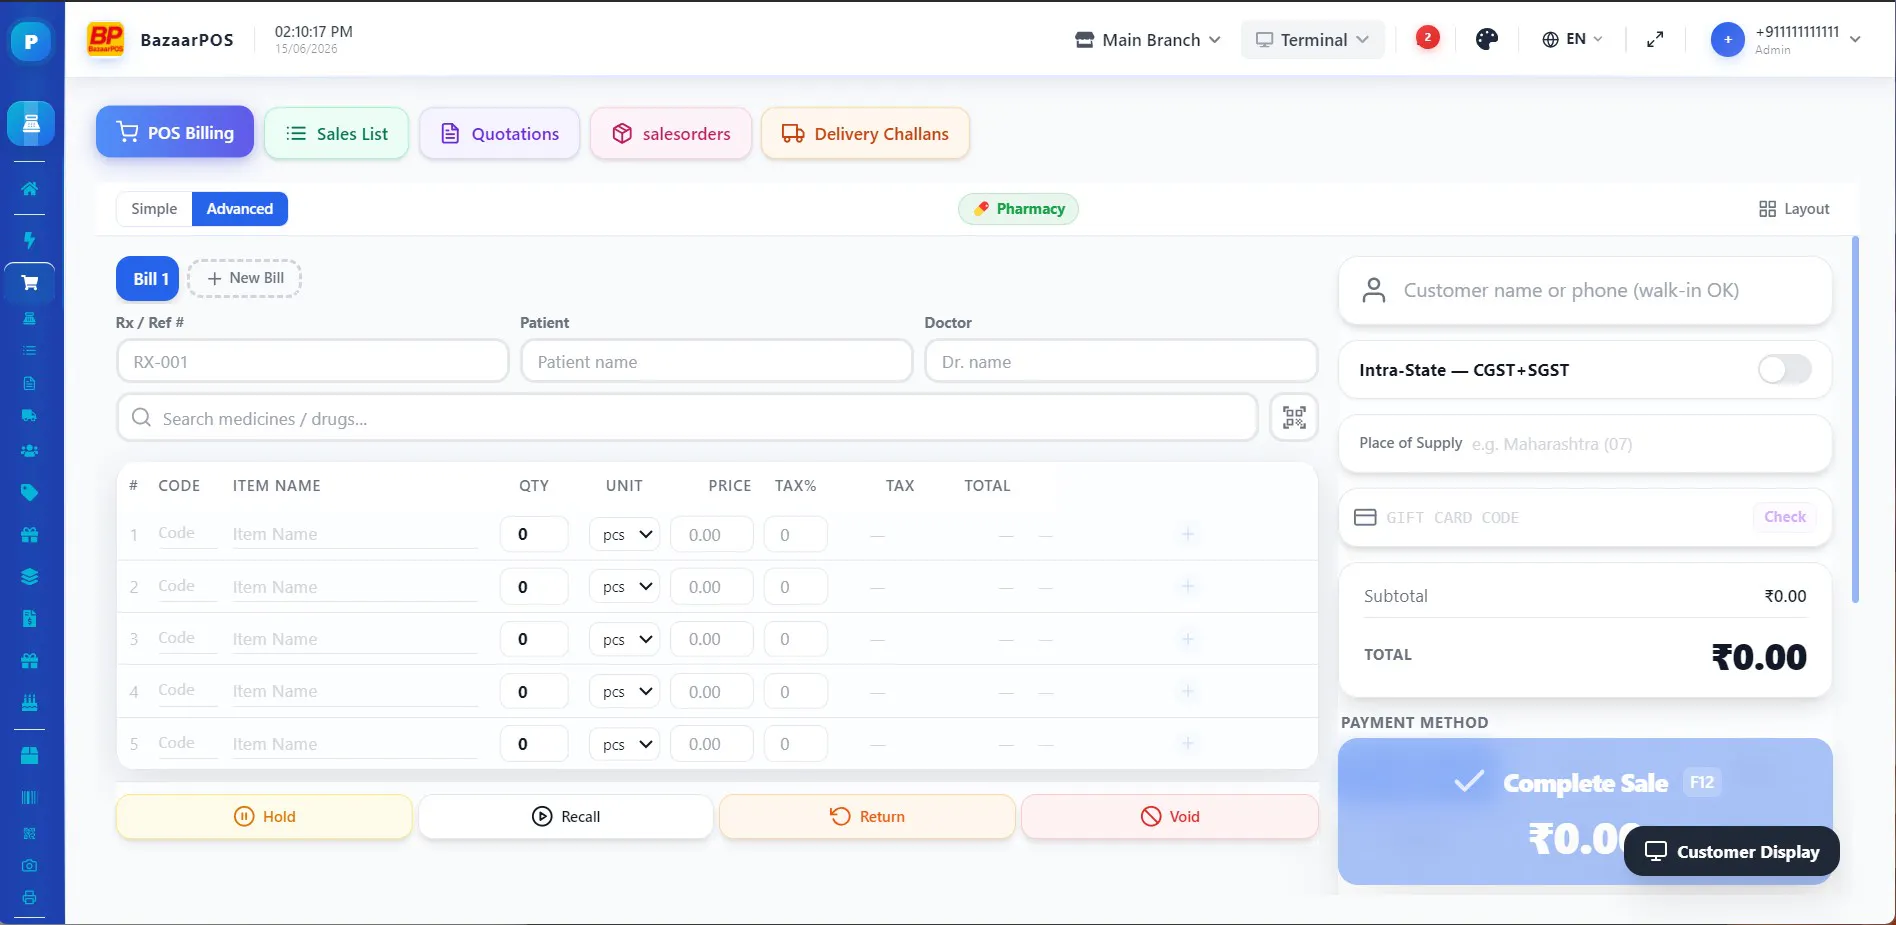Open the Customer Display button
The image size is (1896, 925).
[x=1732, y=851]
